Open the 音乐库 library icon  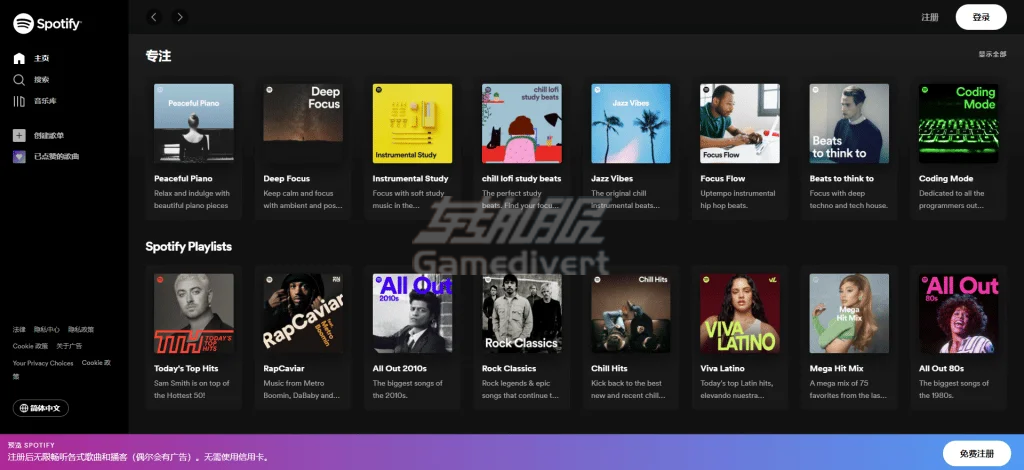pyautogui.click(x=19, y=101)
